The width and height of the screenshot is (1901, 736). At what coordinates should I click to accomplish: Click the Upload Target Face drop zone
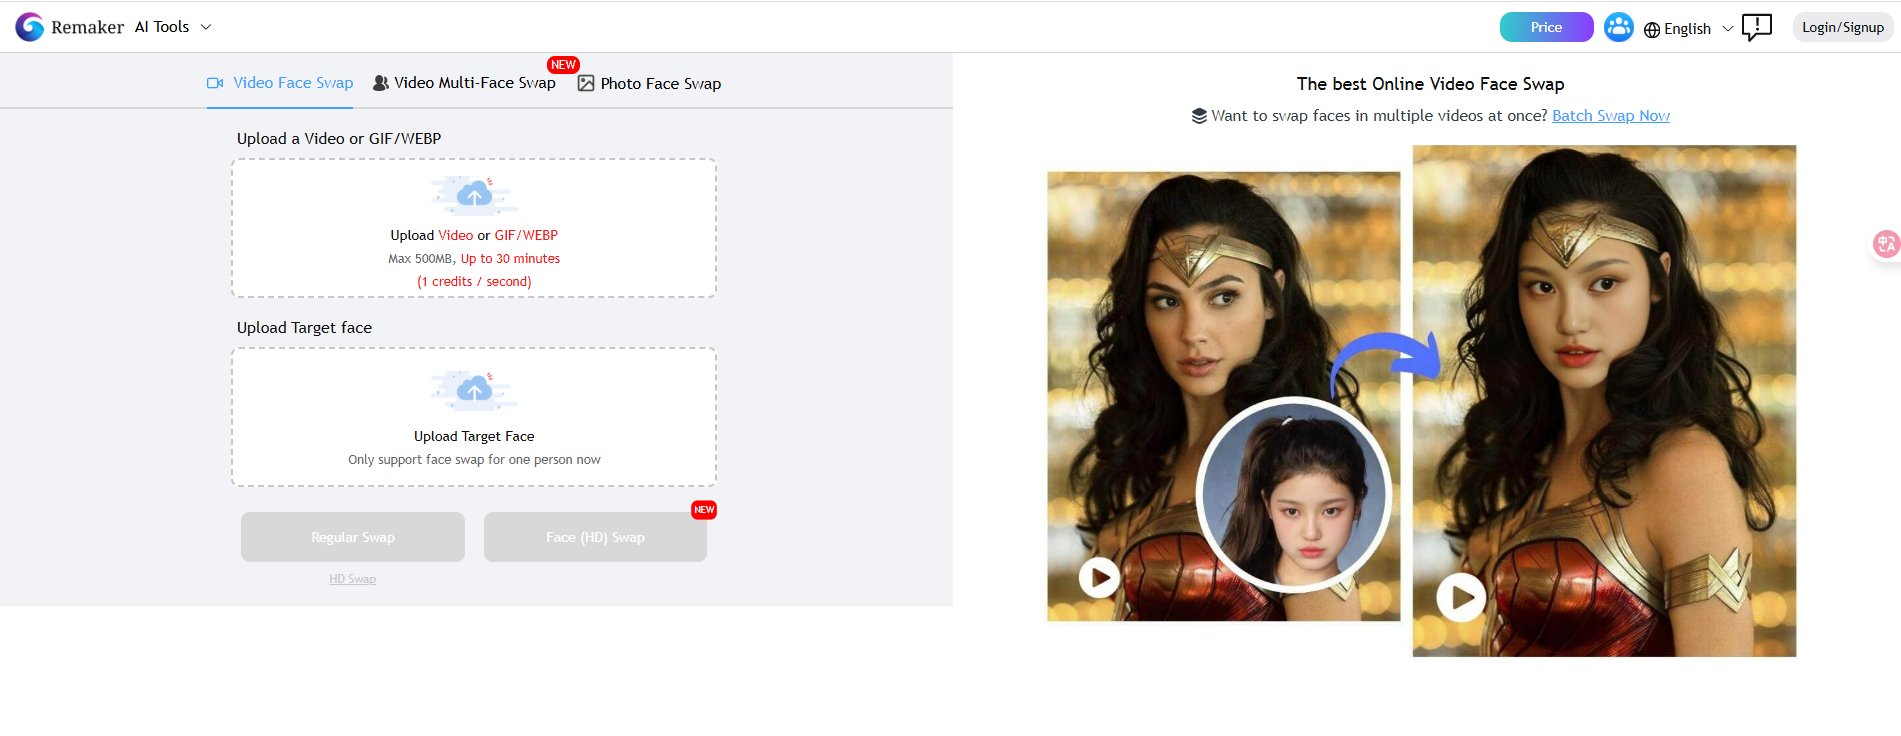pos(474,417)
